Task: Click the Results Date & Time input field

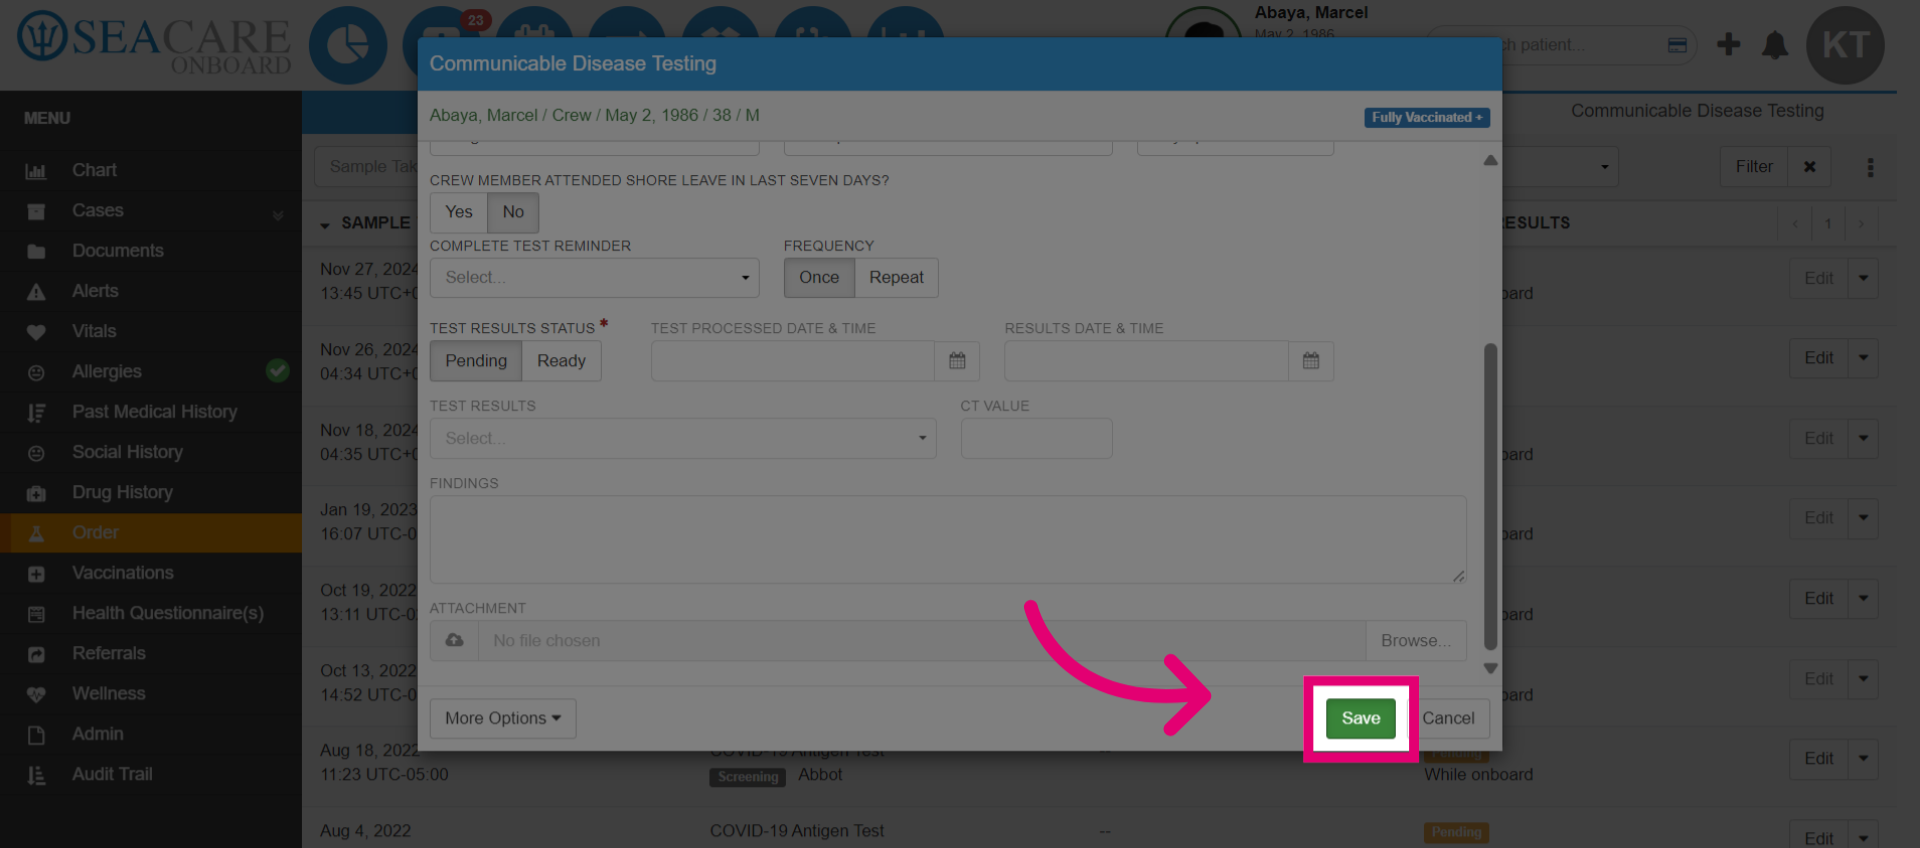Action: tap(1147, 361)
